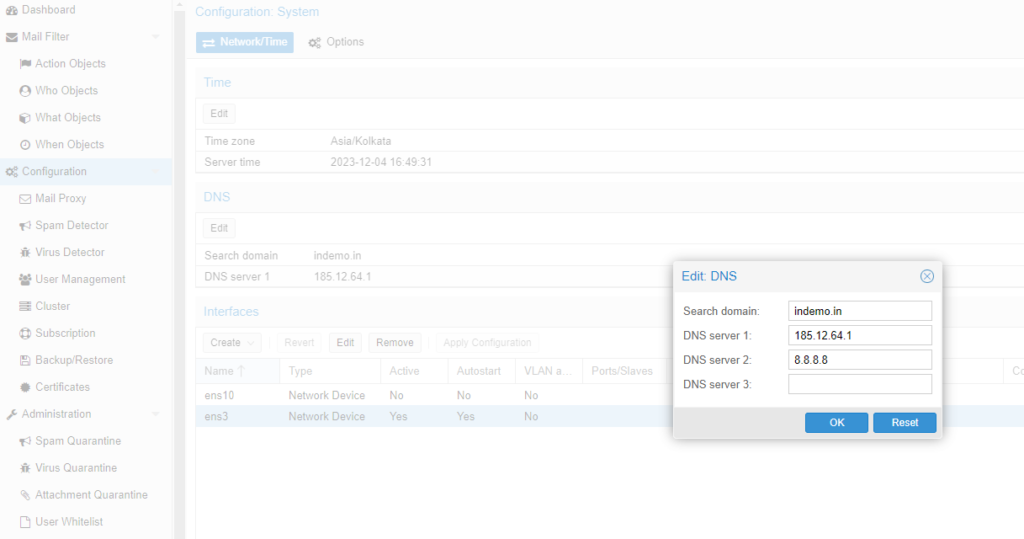Click the server time value 2023-12-04 16:49:31

(x=381, y=162)
